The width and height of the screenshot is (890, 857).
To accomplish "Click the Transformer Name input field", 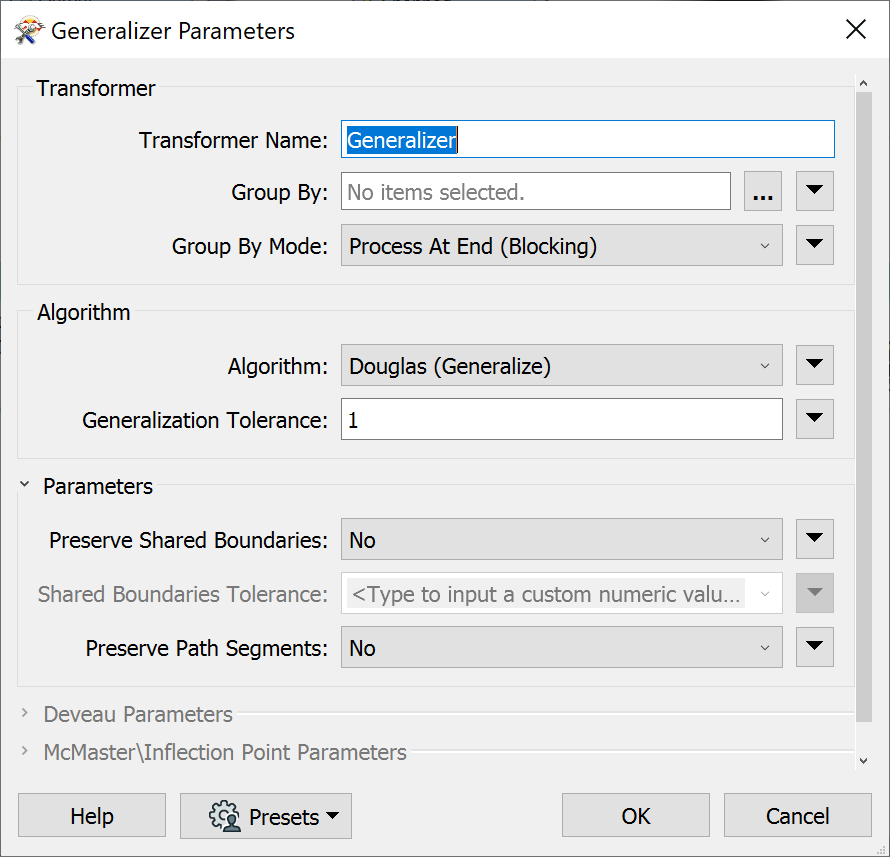I will click(588, 140).
